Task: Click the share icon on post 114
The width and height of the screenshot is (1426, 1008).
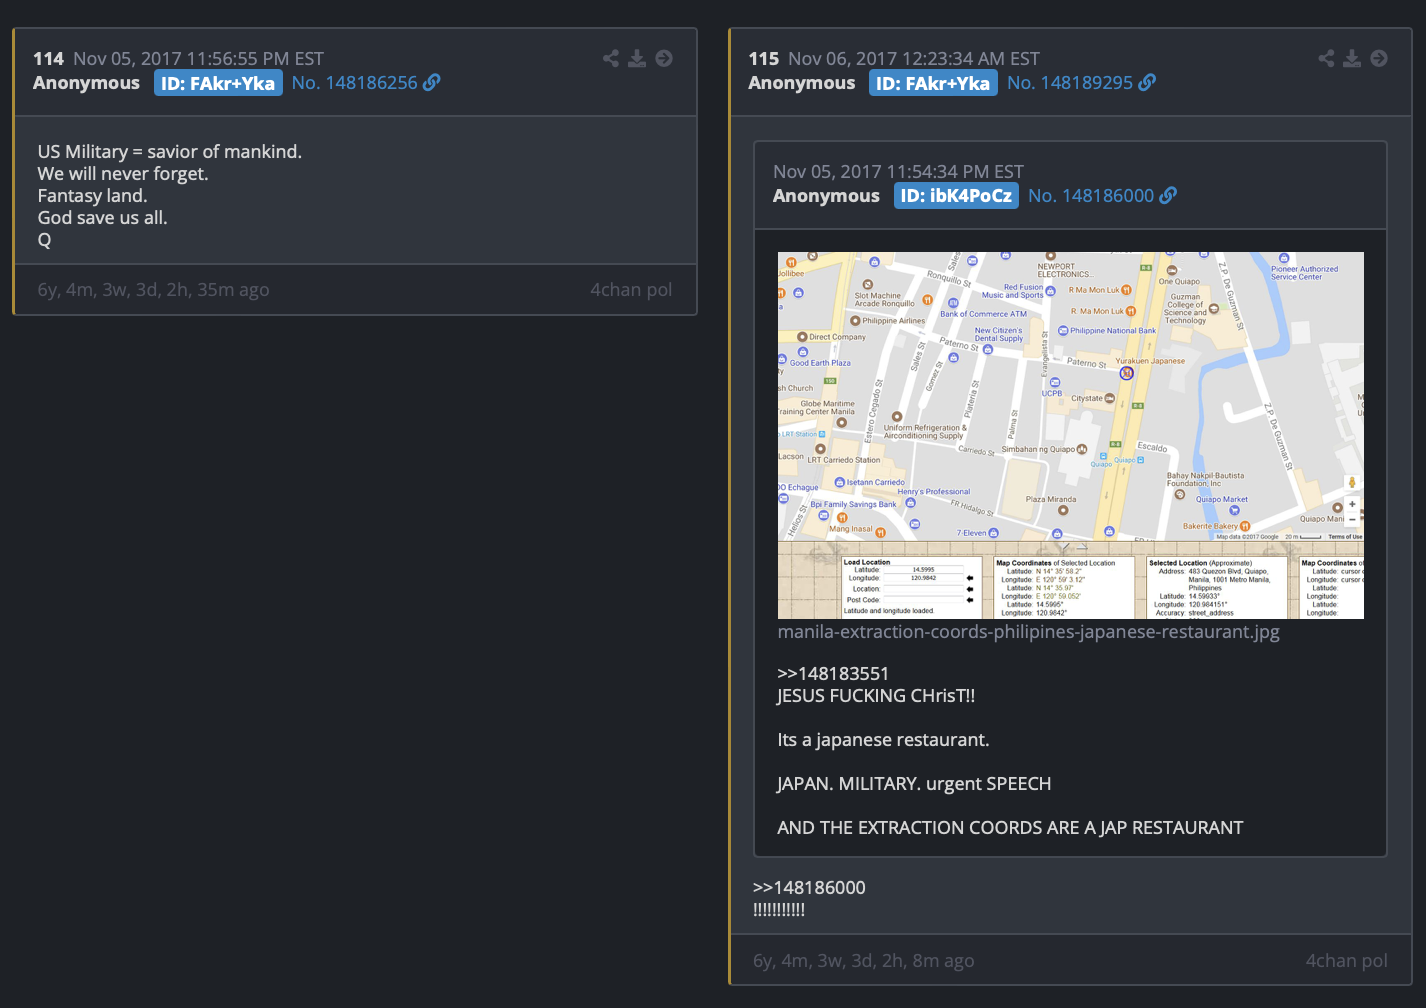Action: point(611,58)
